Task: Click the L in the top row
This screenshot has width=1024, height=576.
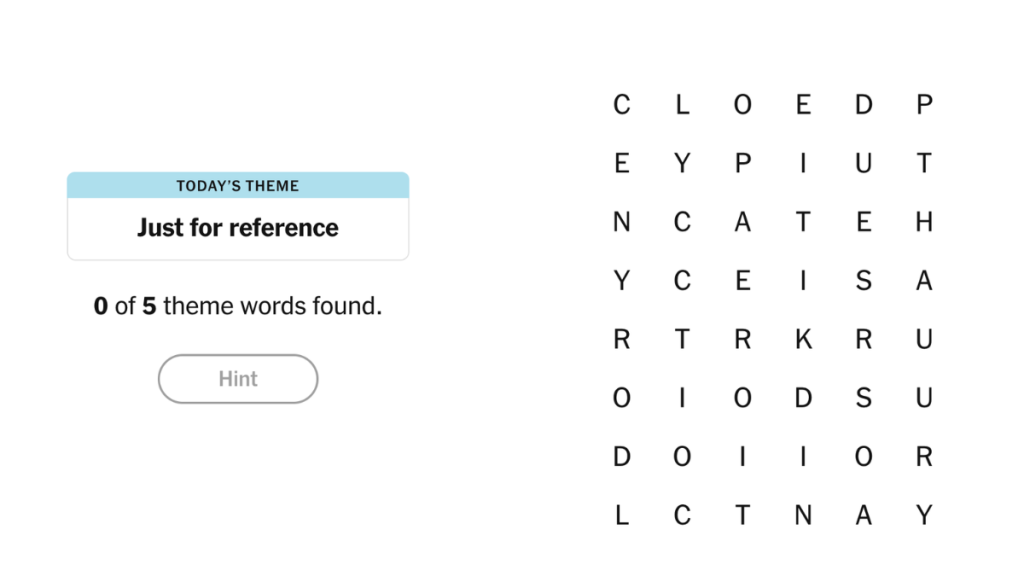Action: click(682, 104)
